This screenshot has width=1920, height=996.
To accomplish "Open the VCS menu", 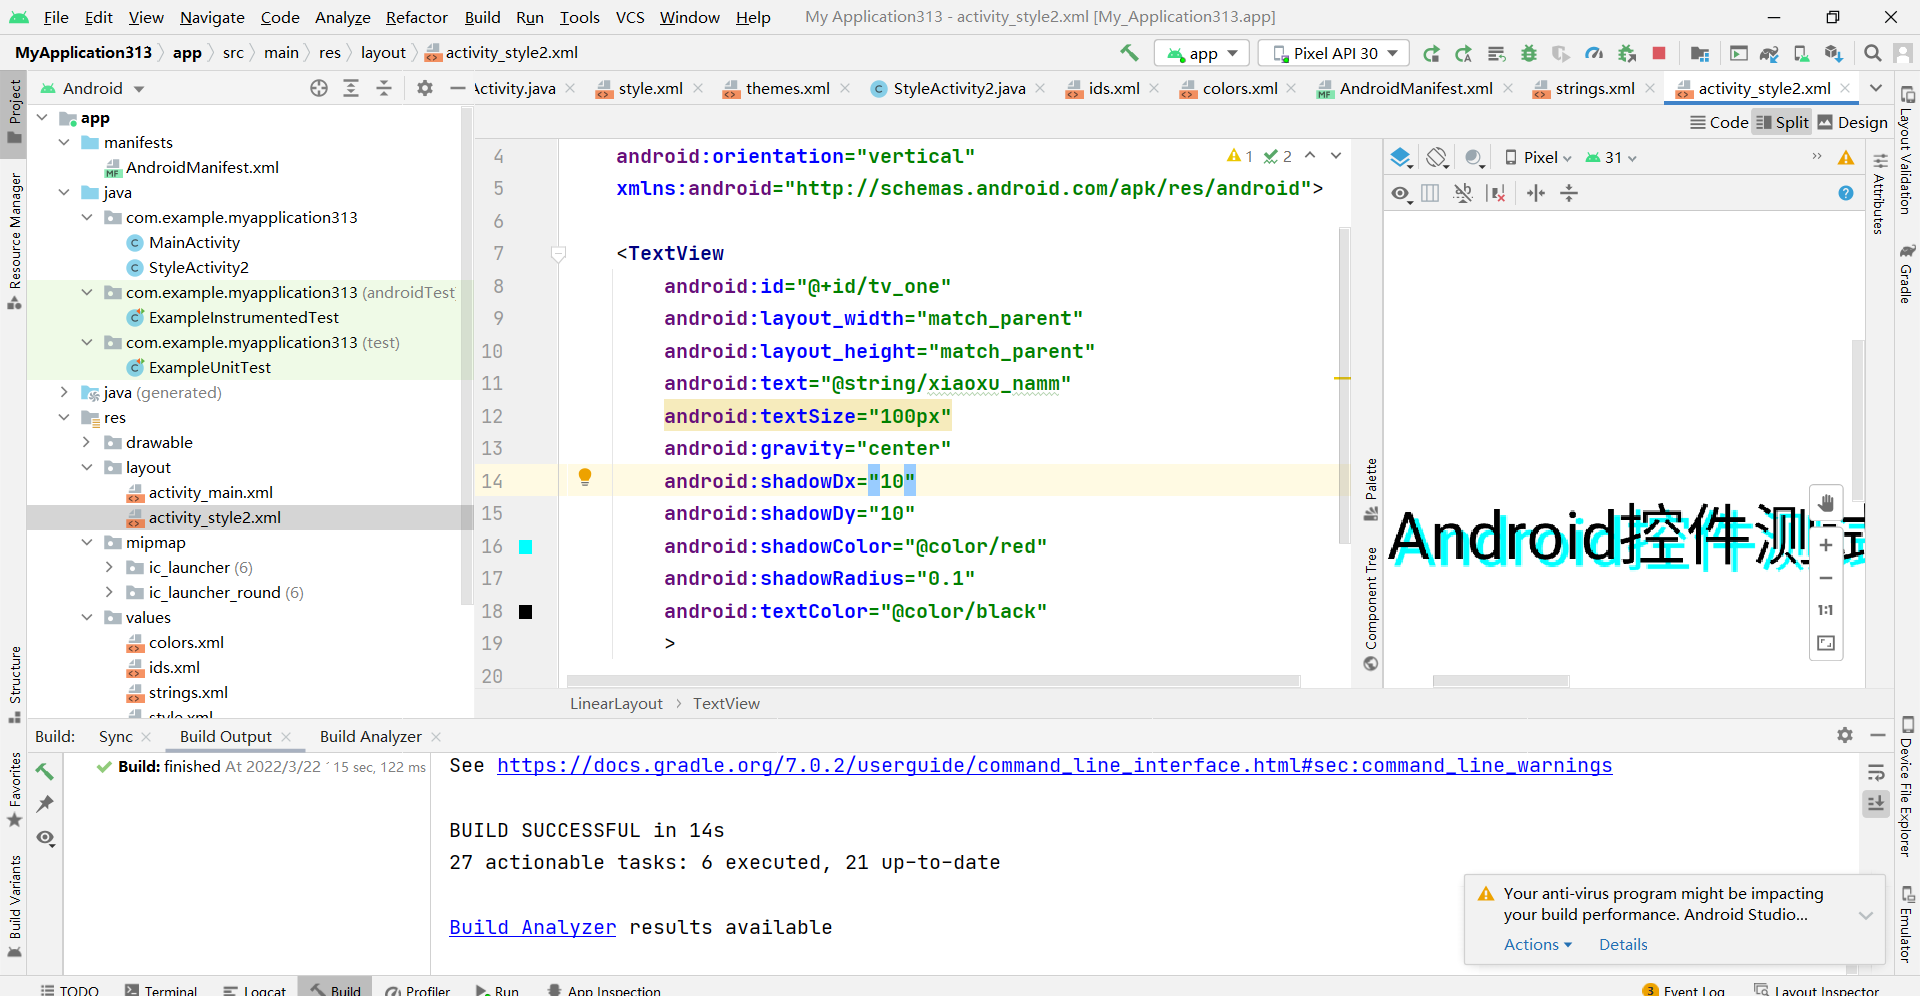I will [630, 17].
